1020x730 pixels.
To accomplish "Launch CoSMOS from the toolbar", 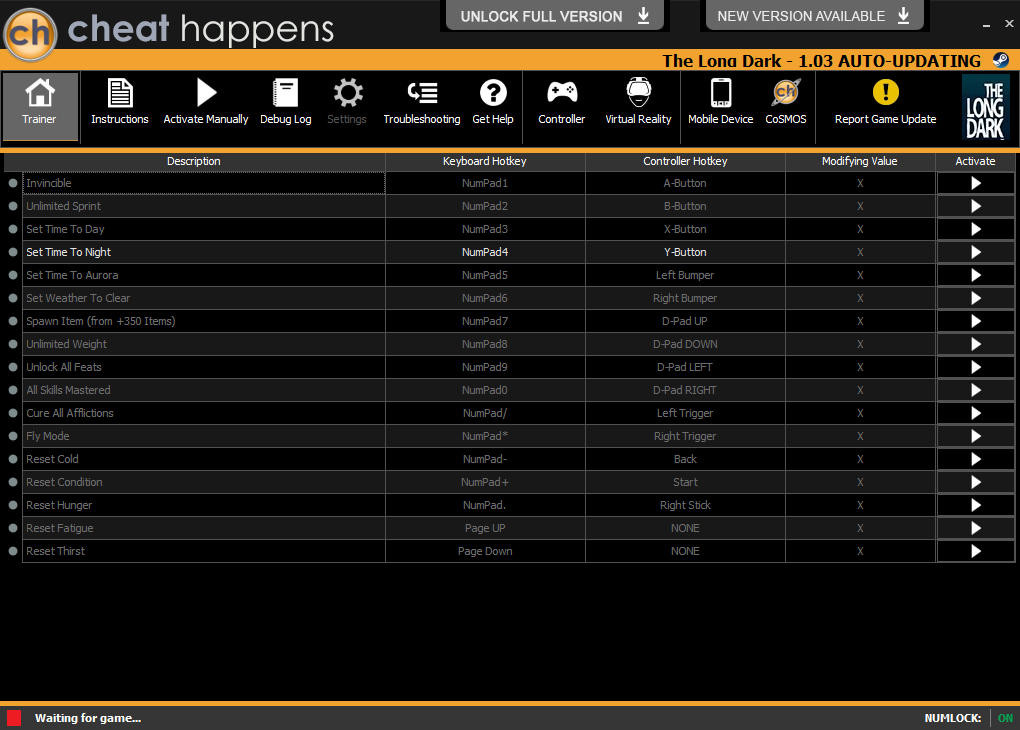I will pyautogui.click(x=786, y=102).
